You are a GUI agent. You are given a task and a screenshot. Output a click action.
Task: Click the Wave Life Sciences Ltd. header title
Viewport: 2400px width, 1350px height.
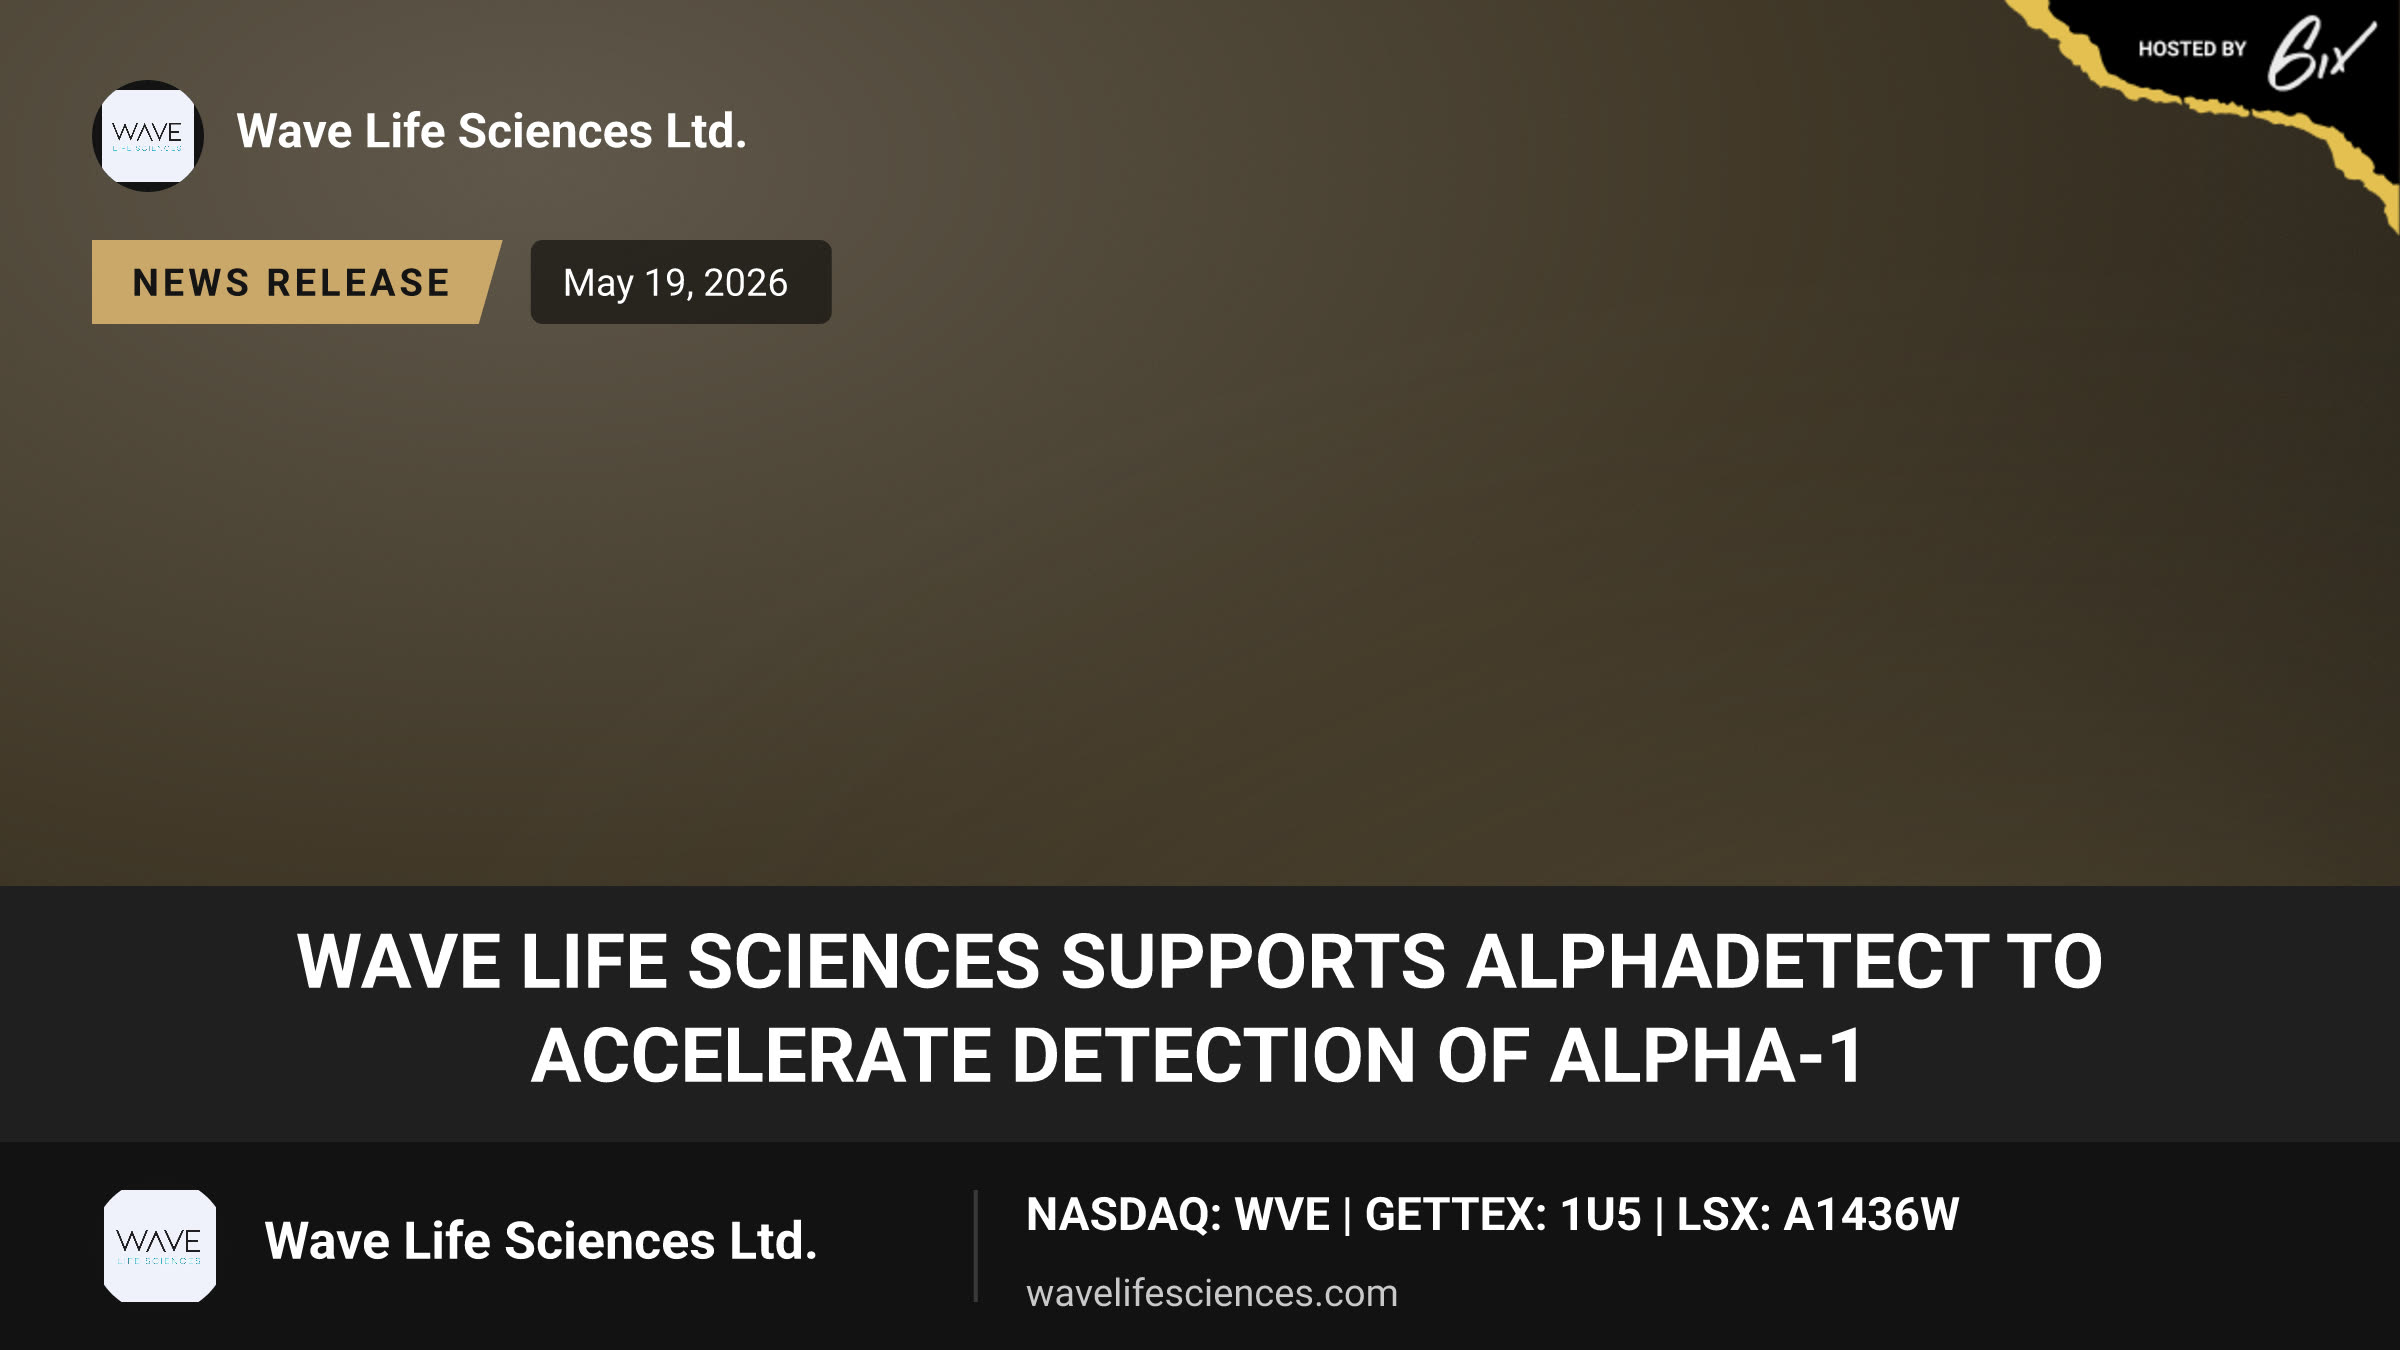click(x=492, y=131)
